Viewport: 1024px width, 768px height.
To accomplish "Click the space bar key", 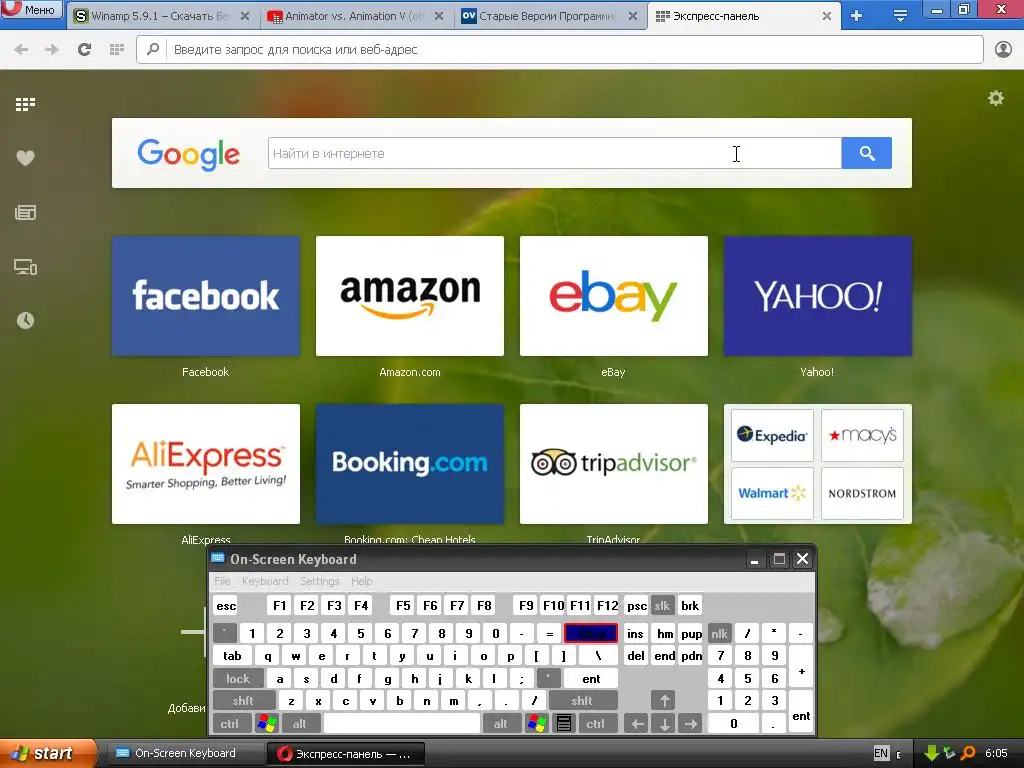I will [x=402, y=724].
